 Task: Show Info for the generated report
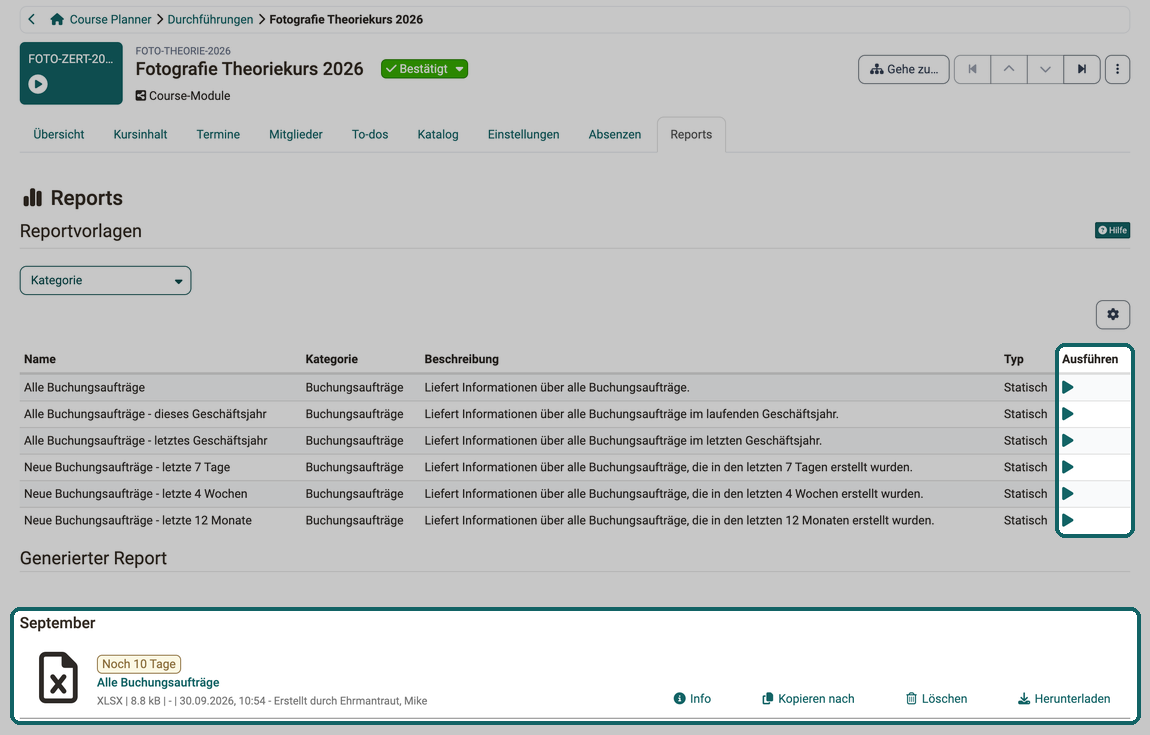click(x=692, y=698)
